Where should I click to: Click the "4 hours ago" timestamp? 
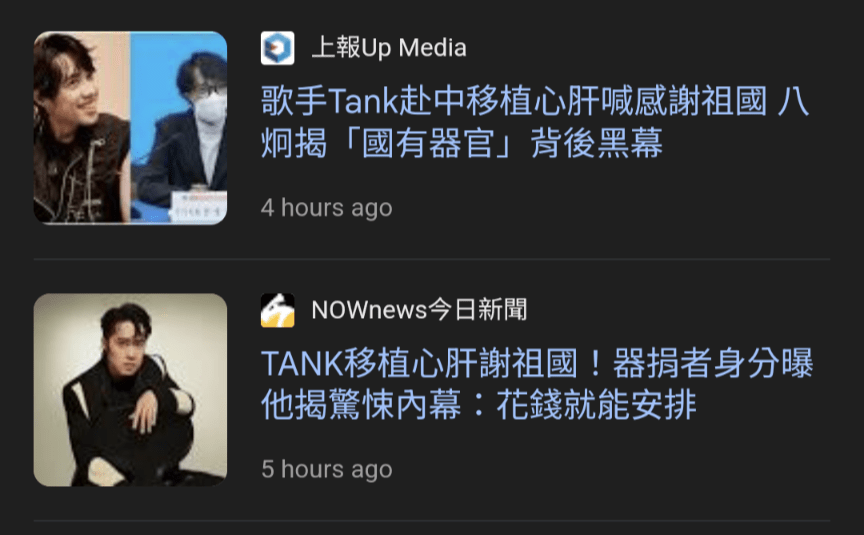(x=327, y=208)
